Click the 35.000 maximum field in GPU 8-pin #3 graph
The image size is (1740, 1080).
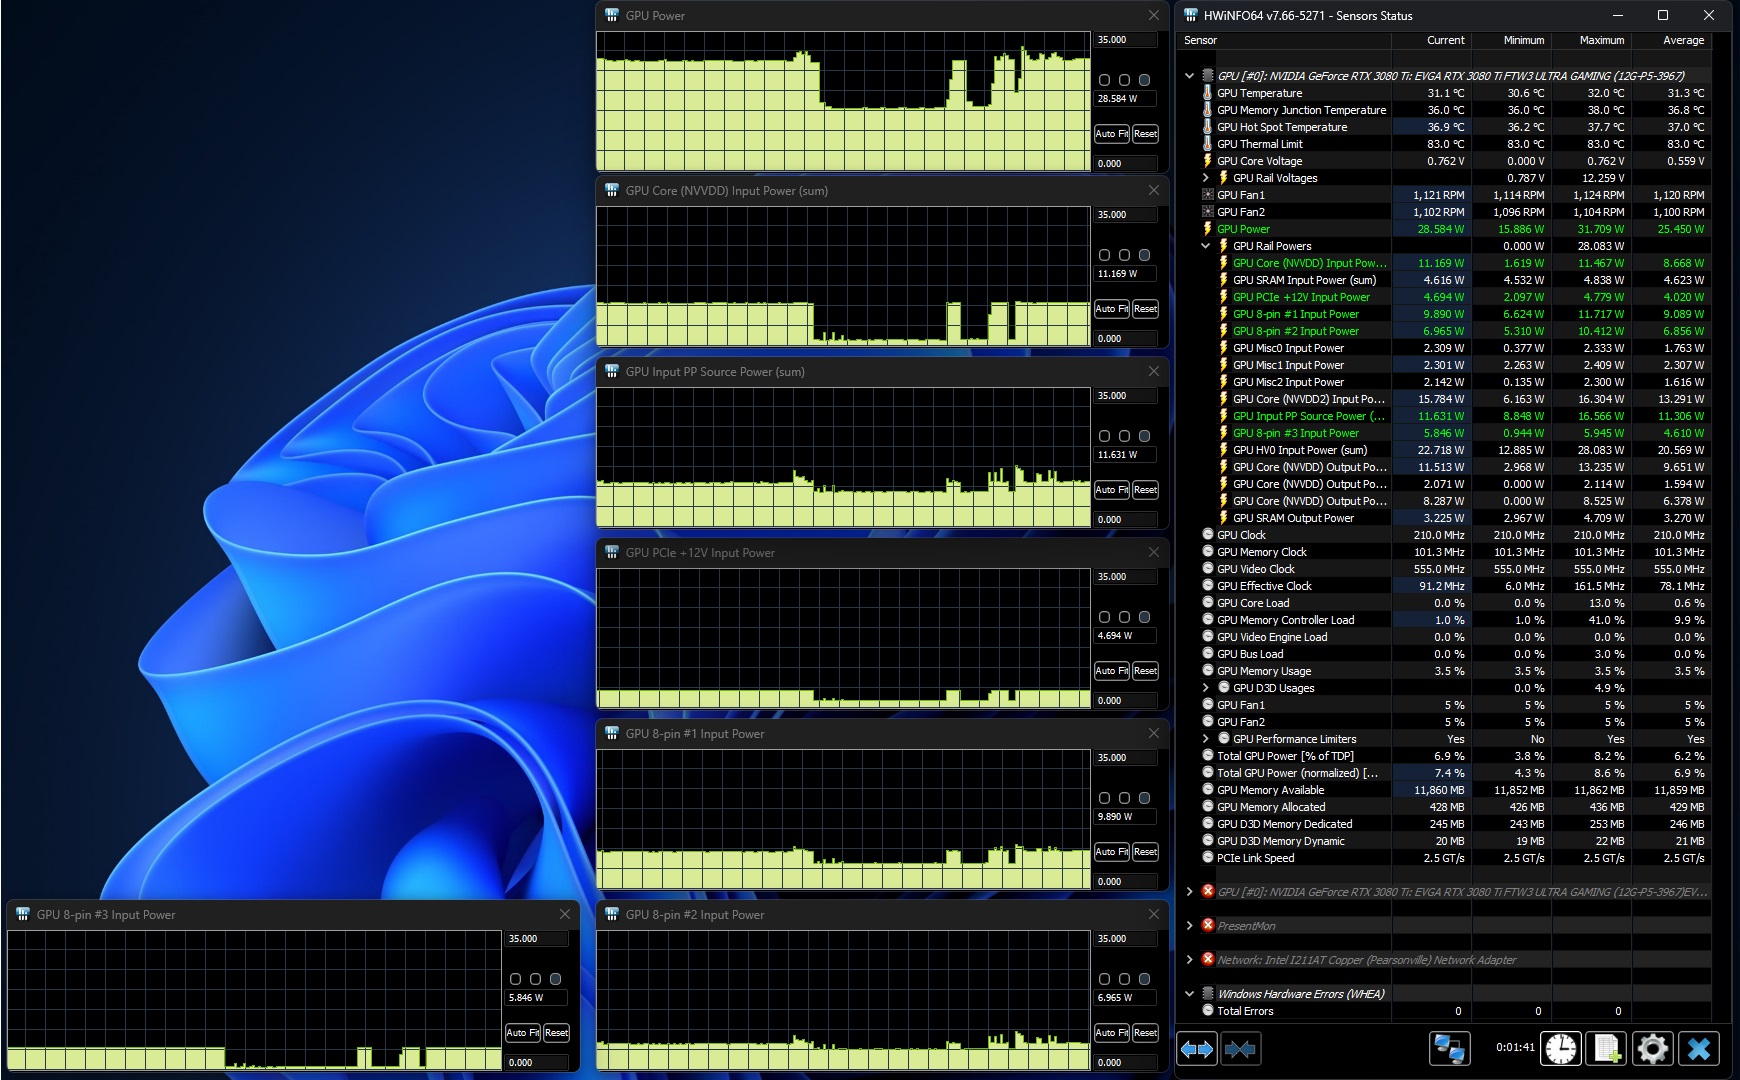point(536,938)
